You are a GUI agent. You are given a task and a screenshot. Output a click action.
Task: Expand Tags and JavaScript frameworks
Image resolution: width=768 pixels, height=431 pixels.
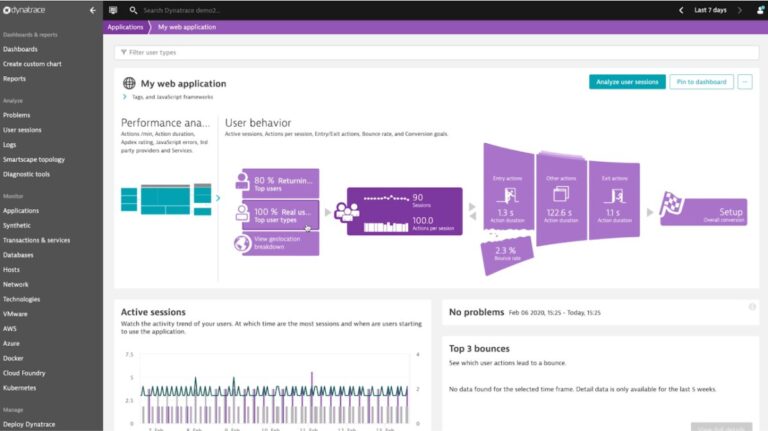pyautogui.click(x=168, y=97)
